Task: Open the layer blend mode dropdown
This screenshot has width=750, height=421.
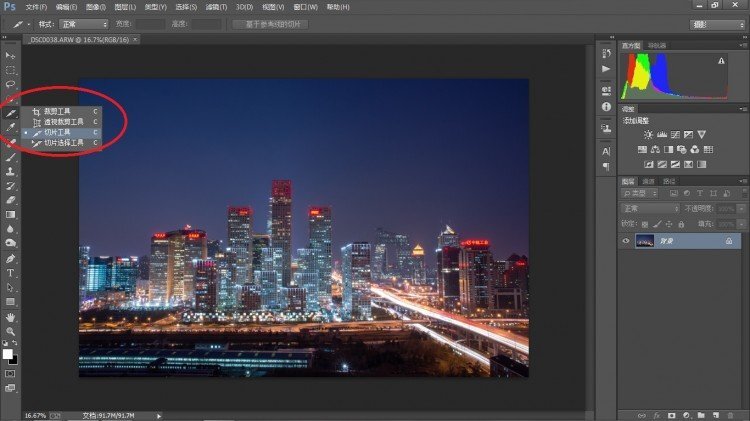Action: [649, 208]
